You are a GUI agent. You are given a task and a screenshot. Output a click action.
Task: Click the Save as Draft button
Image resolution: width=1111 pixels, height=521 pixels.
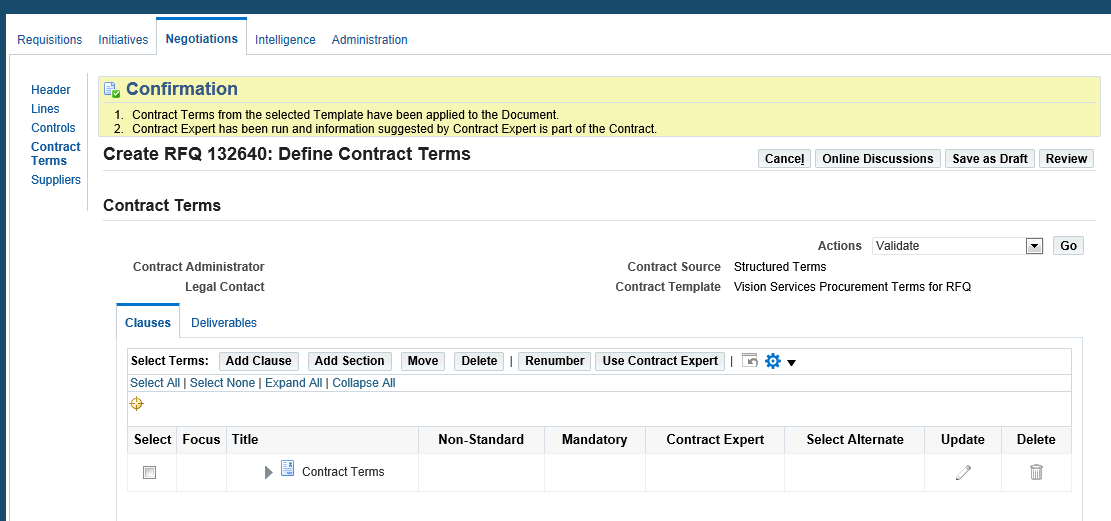tap(989, 159)
